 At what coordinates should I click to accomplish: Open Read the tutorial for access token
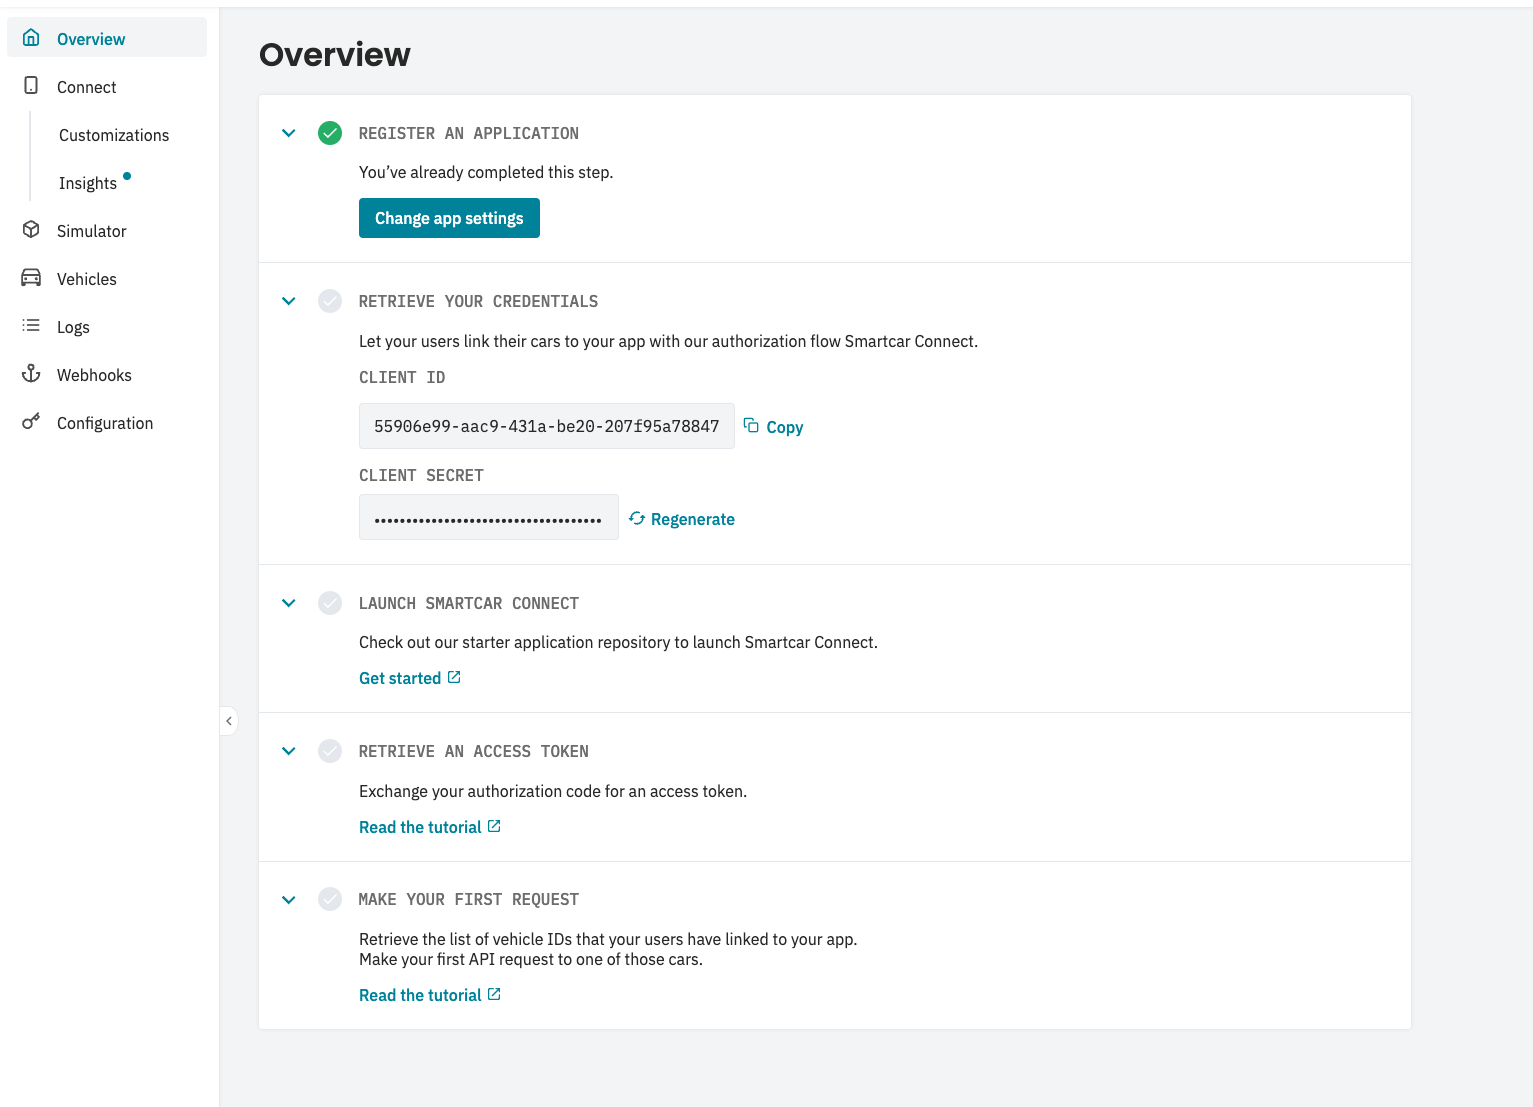(430, 827)
